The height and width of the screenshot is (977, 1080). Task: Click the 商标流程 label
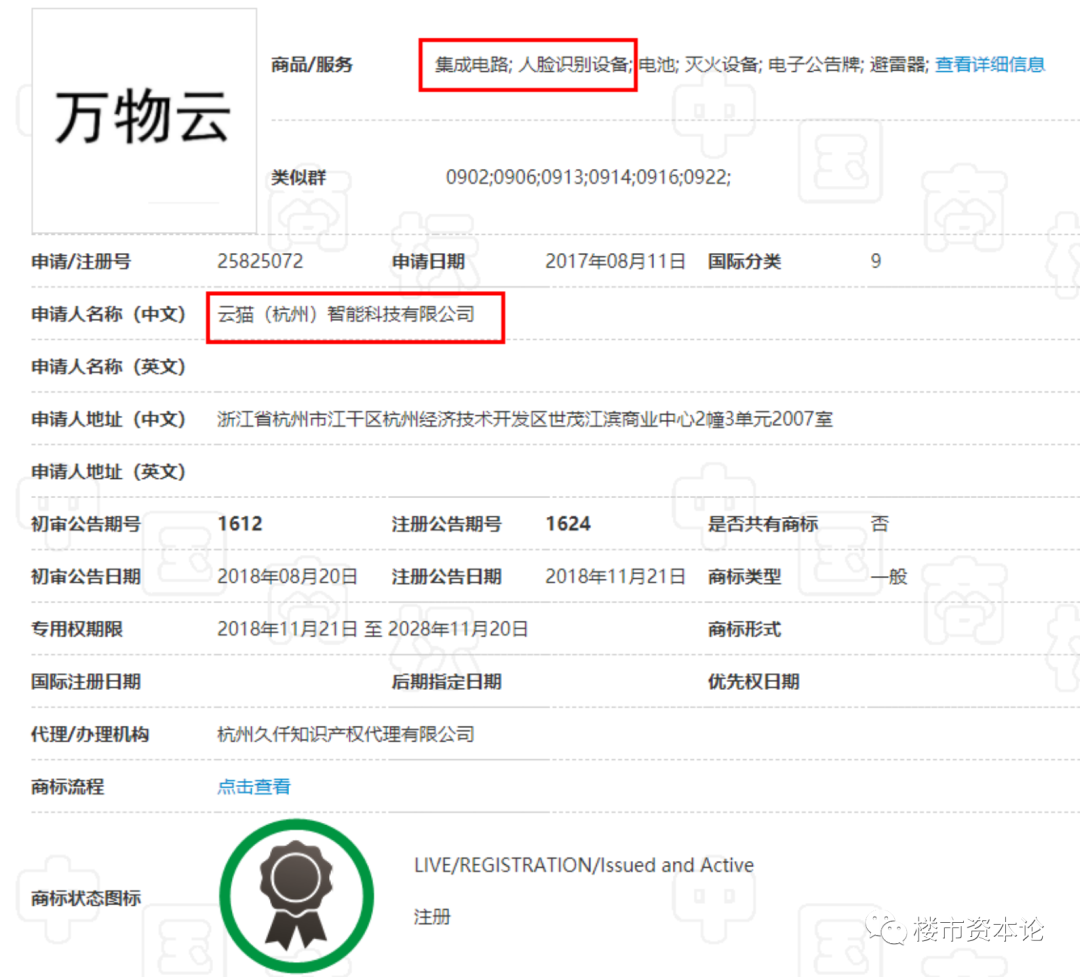pyautogui.click(x=68, y=786)
